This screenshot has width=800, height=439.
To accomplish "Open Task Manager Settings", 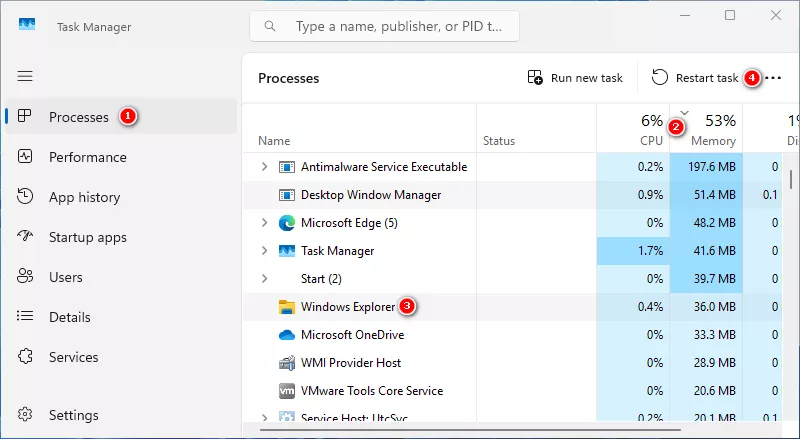I will [121, 415].
